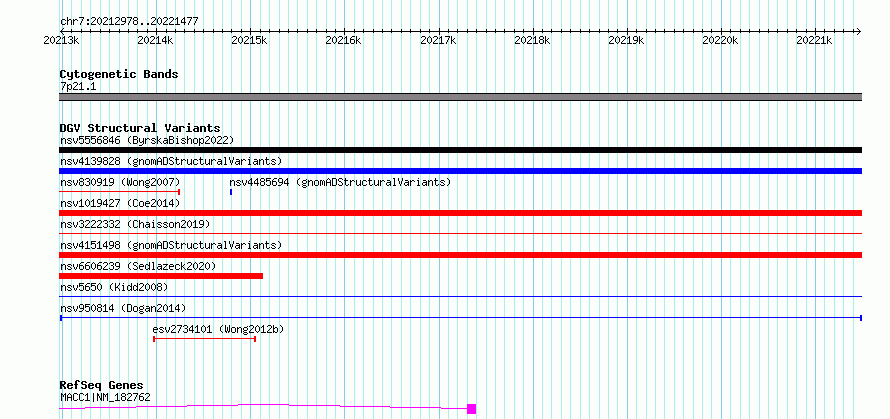Click the magenta MACC1 exon block
890x419 pixels.
(472, 409)
